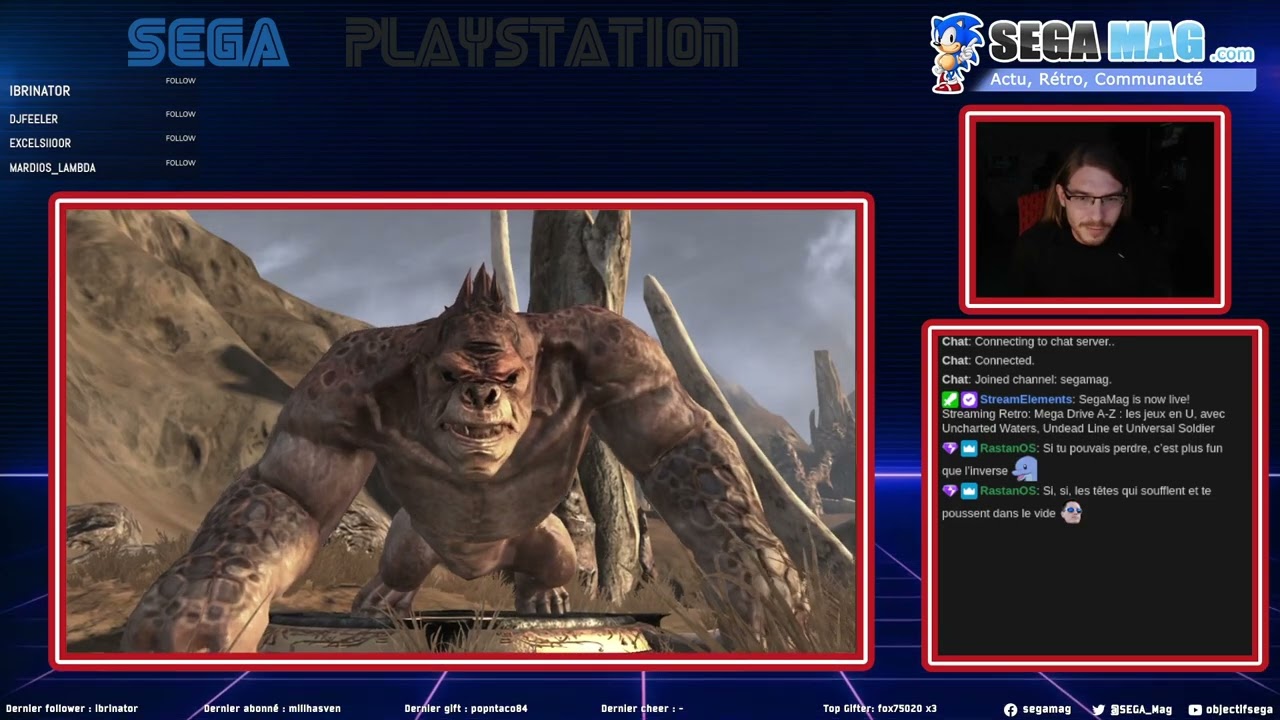The image size is (1280, 720).
Task: Click the SEGA logo in the header
Action: coord(208,42)
